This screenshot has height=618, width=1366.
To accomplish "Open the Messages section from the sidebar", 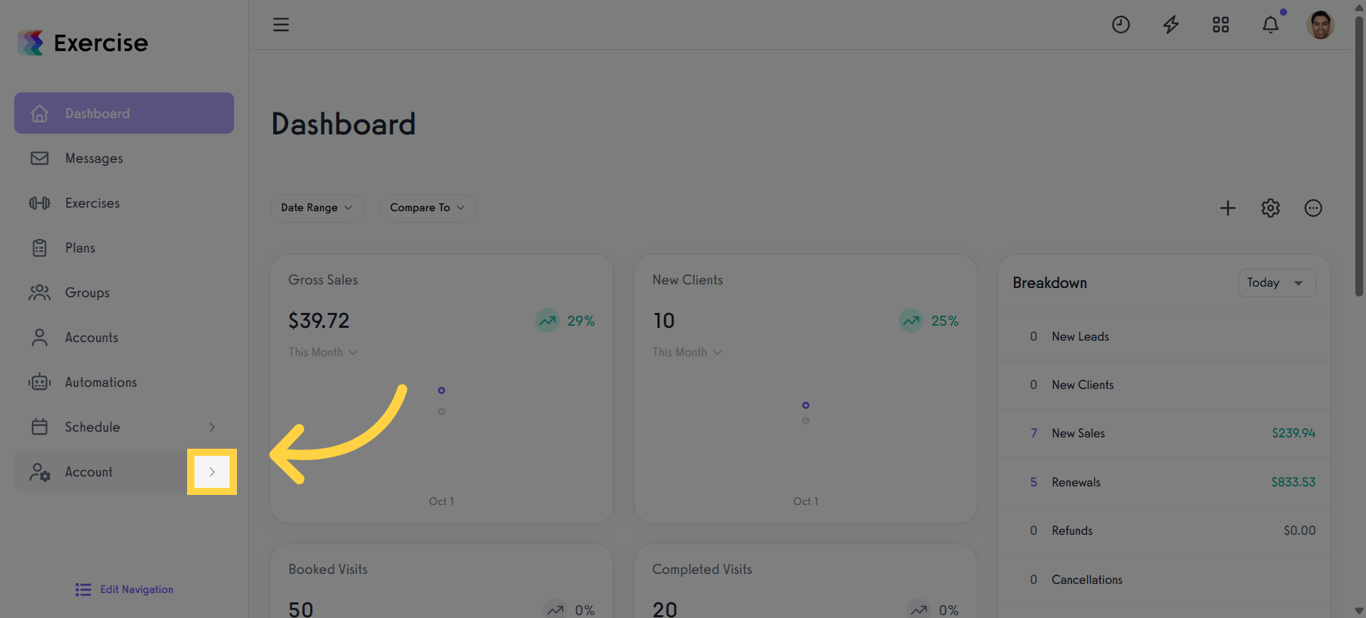I will (93, 158).
